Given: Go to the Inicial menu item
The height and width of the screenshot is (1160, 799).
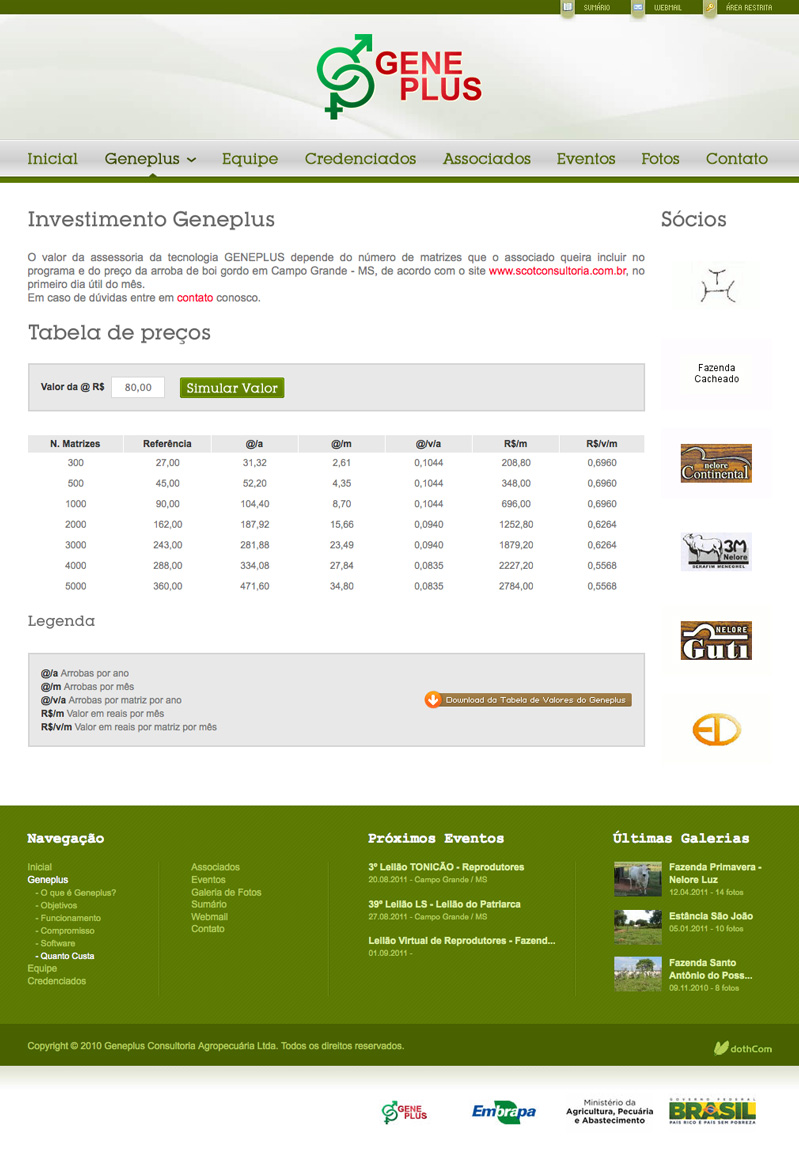Looking at the screenshot, I should pos(53,158).
